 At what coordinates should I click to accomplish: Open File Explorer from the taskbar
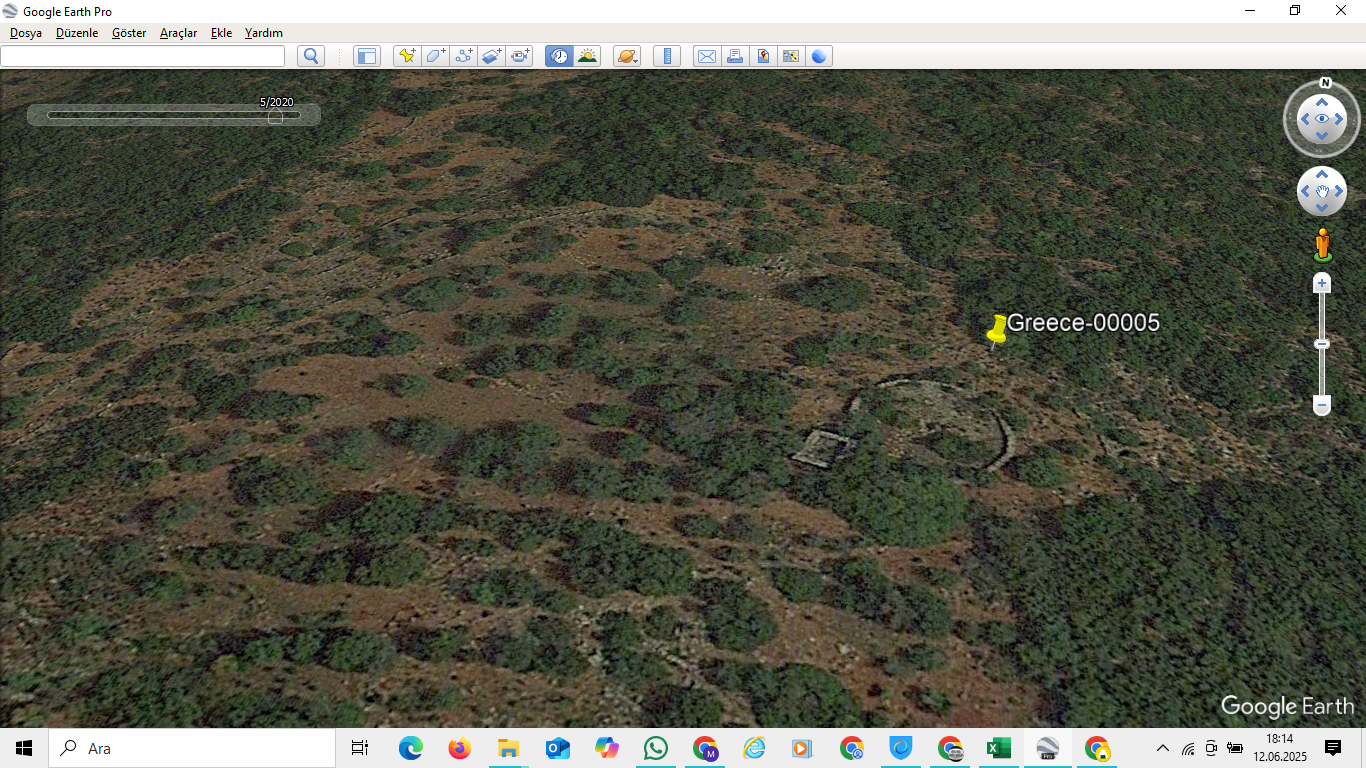(x=509, y=748)
